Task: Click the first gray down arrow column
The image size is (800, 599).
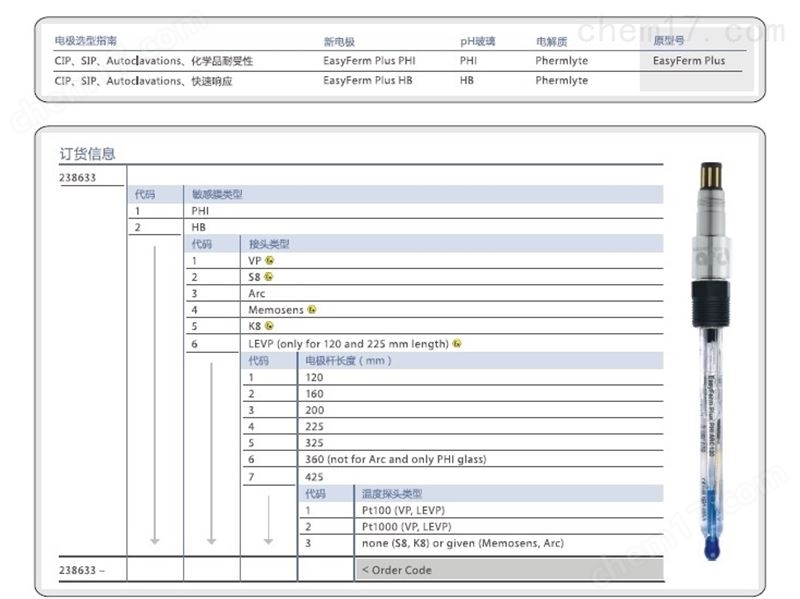Action: (155, 395)
